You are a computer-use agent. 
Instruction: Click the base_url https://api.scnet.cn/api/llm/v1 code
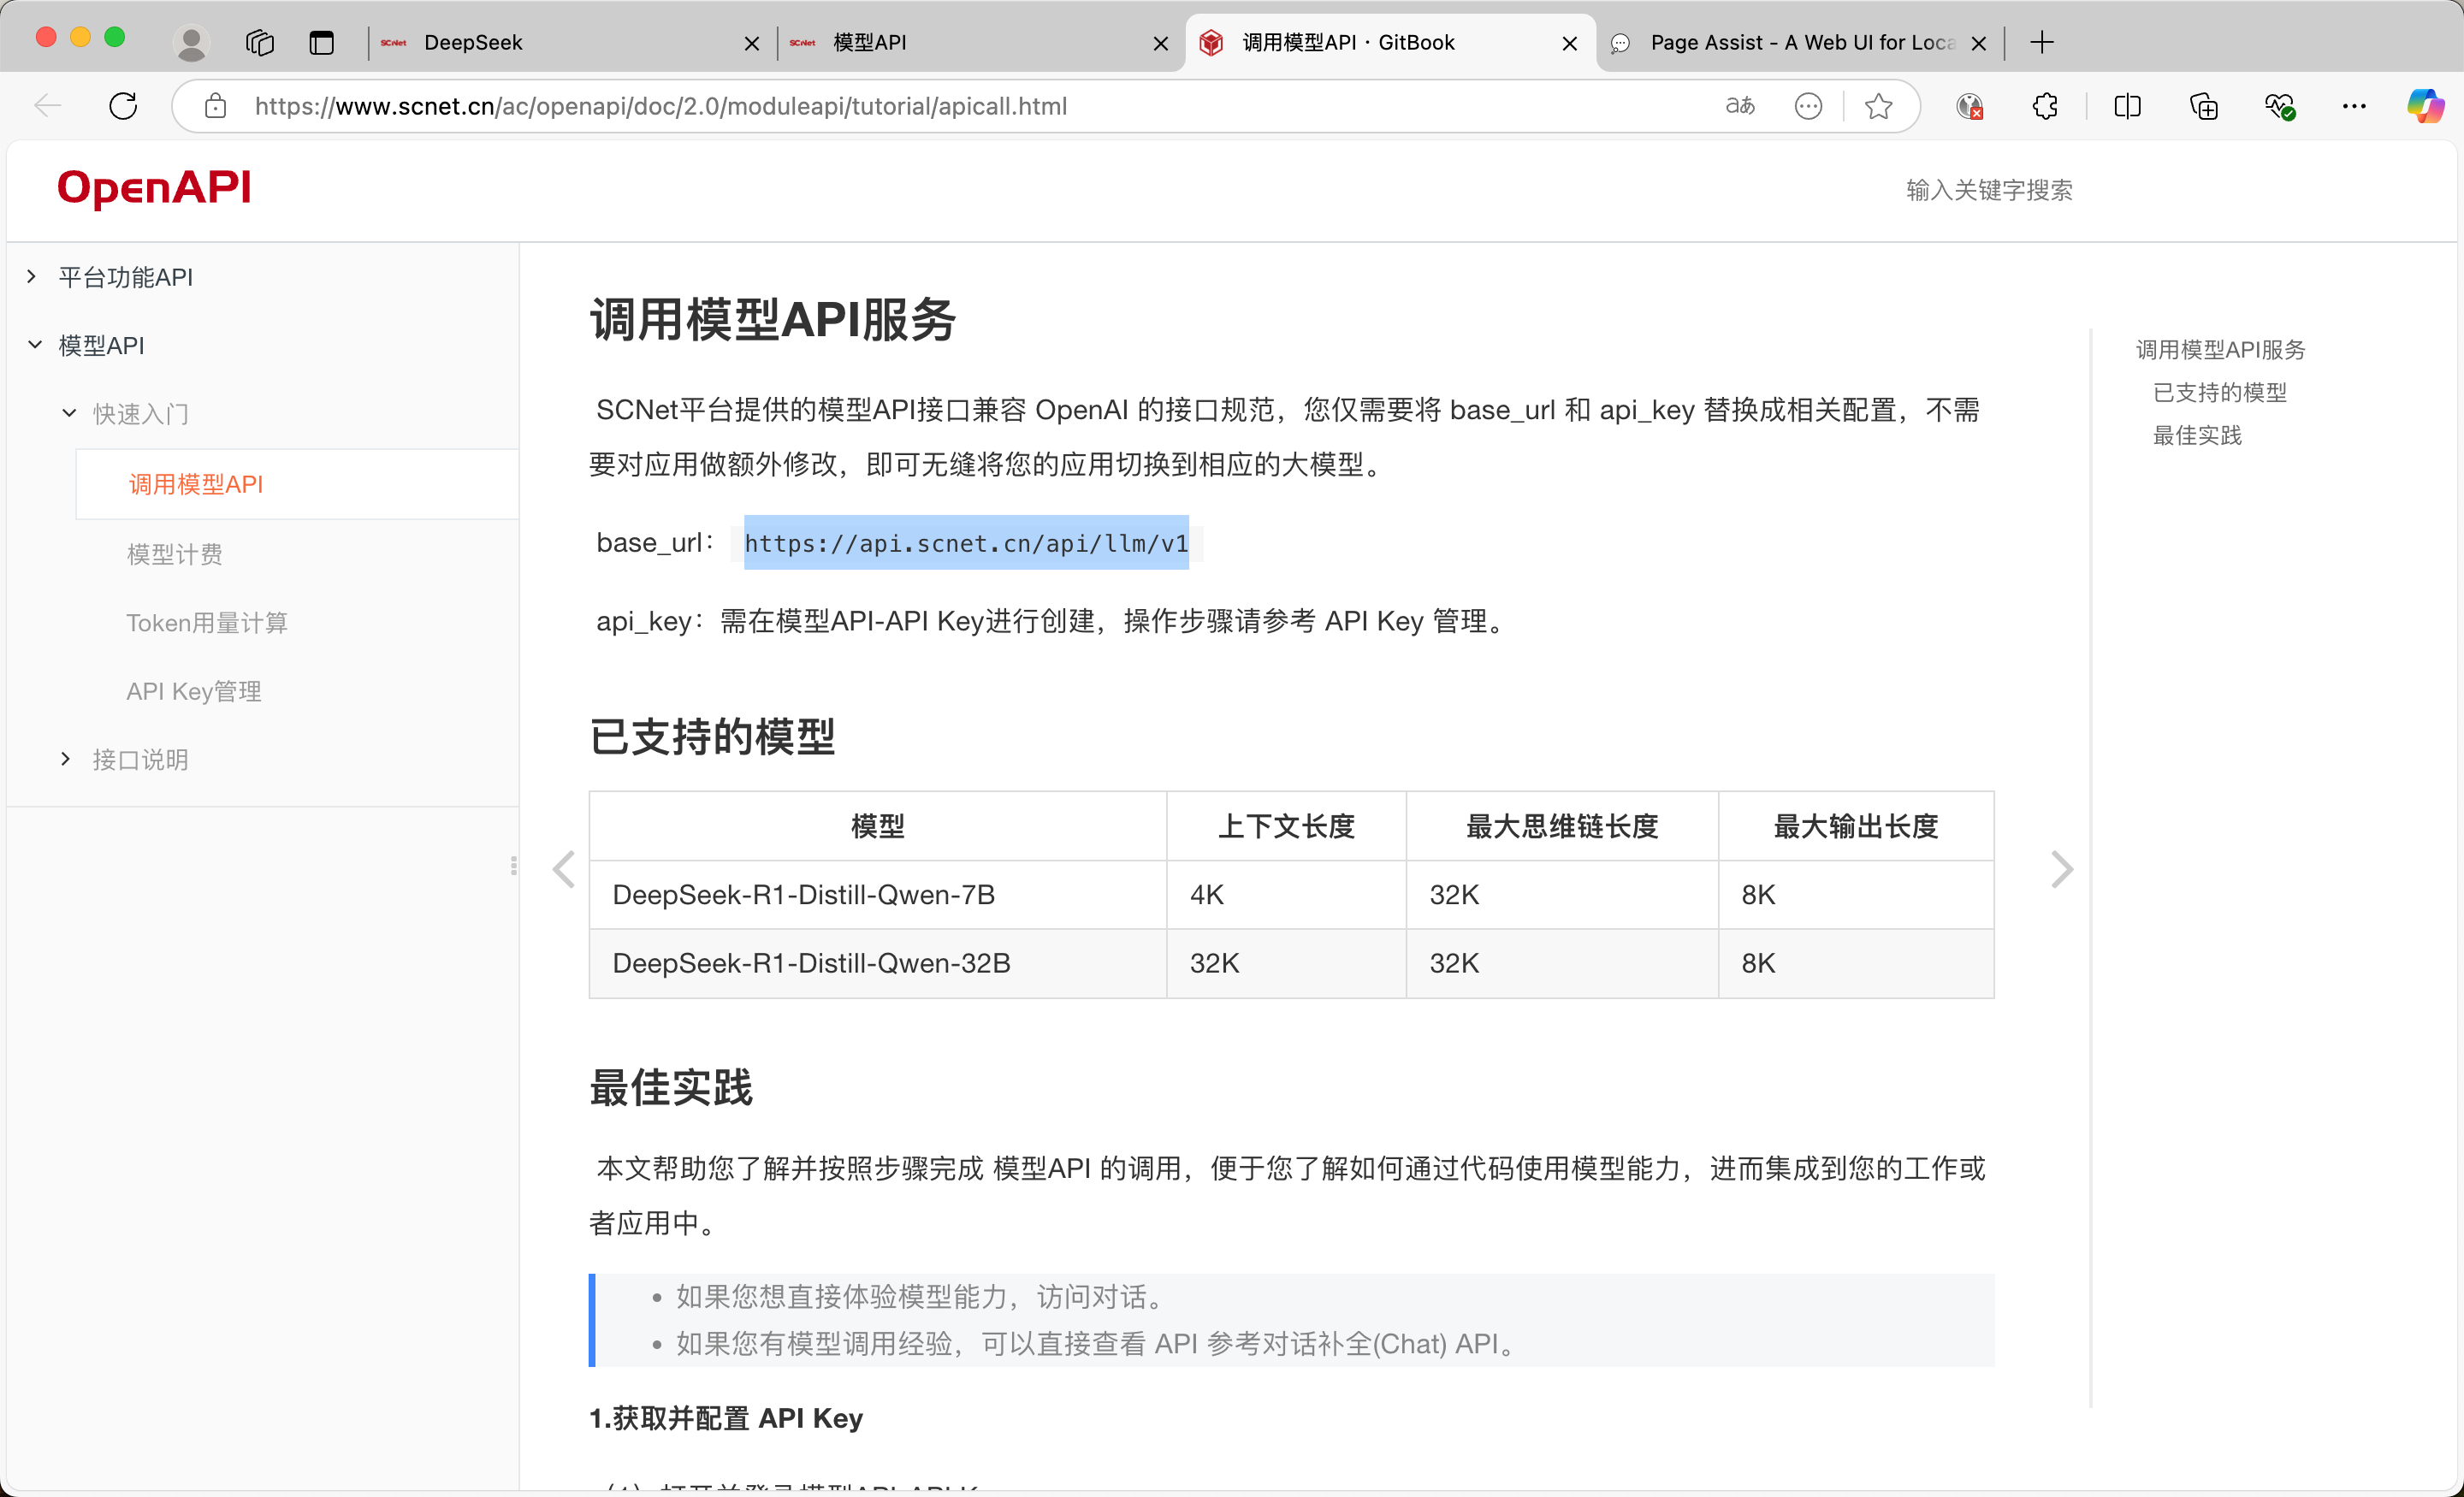coord(966,543)
